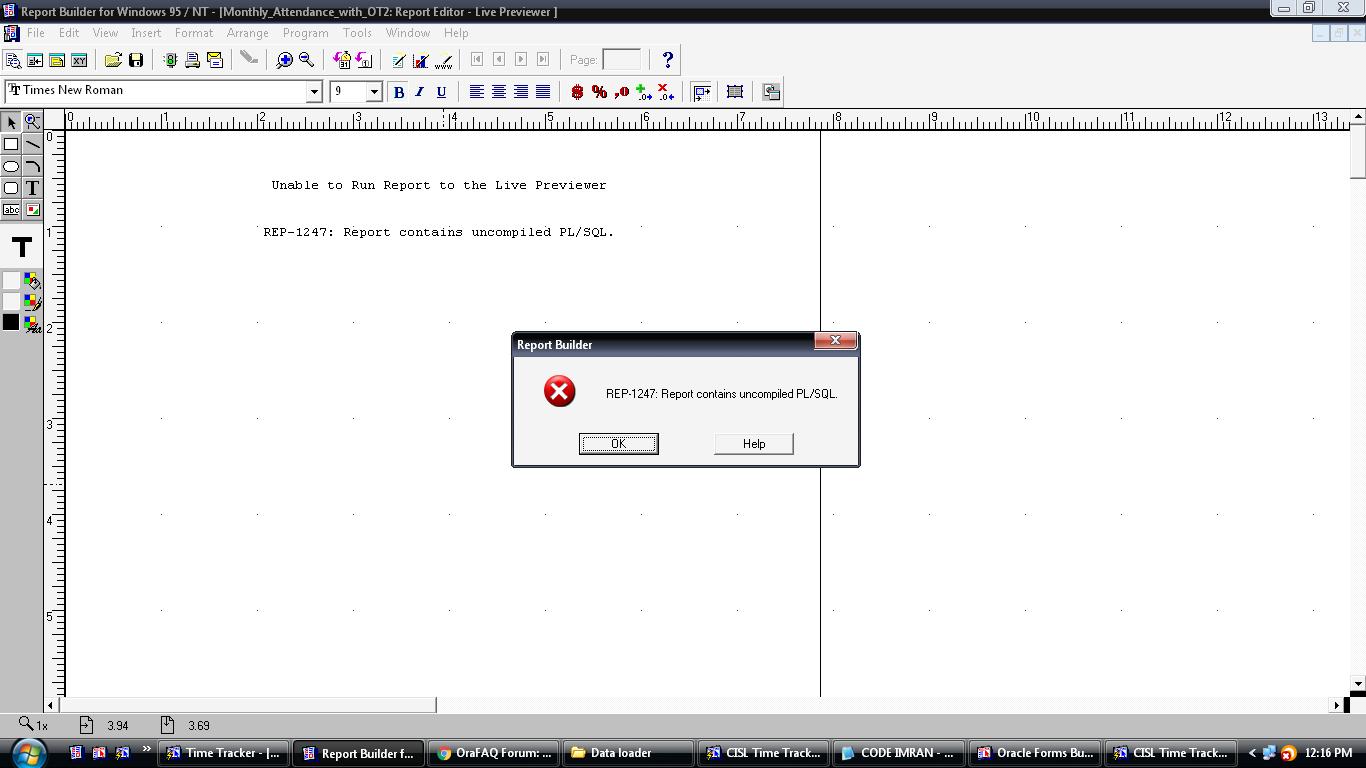Open the Program menu
The width and height of the screenshot is (1366, 768).
(x=305, y=33)
